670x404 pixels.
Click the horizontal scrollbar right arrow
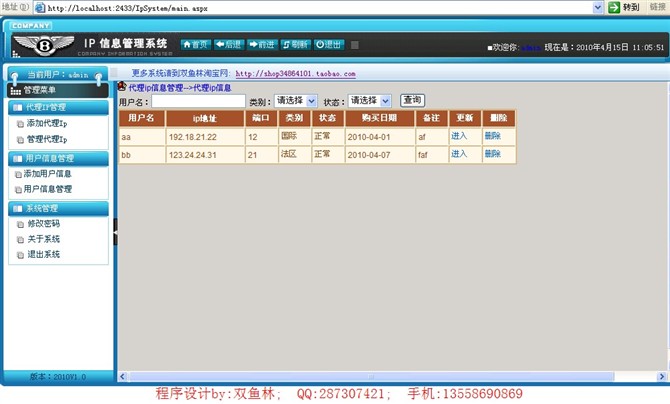[661, 377]
